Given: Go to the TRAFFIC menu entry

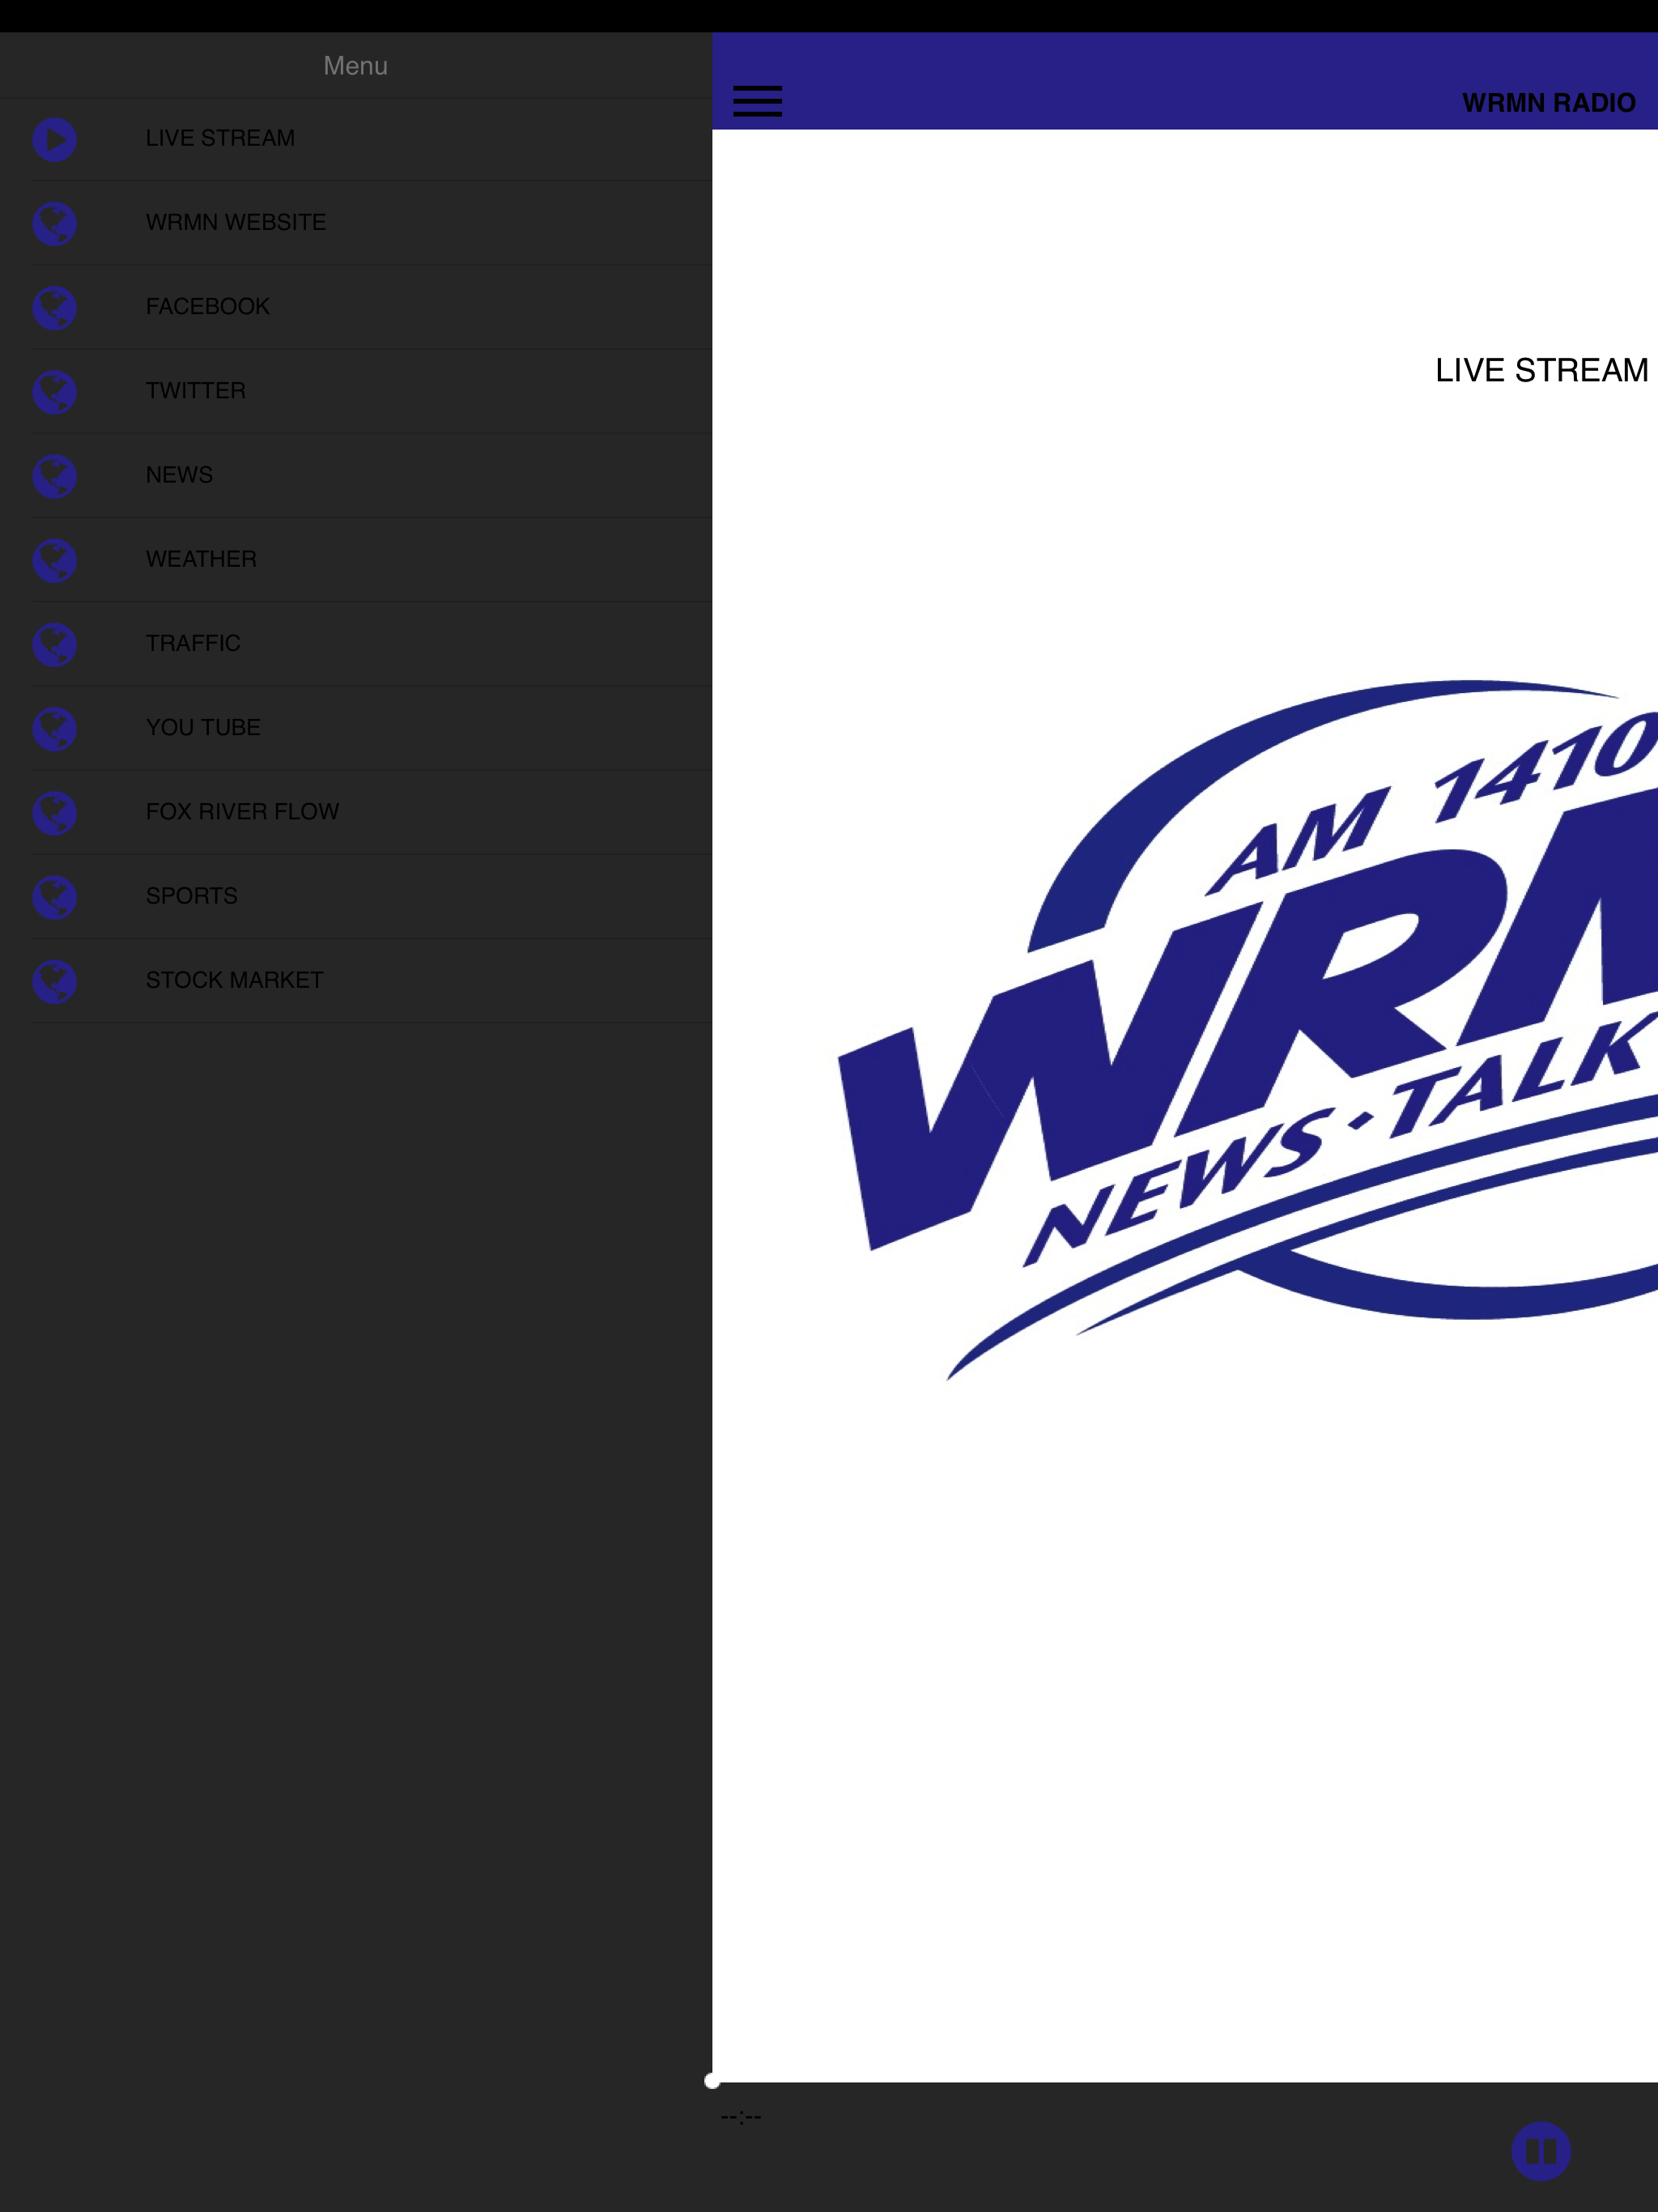Looking at the screenshot, I should point(356,644).
